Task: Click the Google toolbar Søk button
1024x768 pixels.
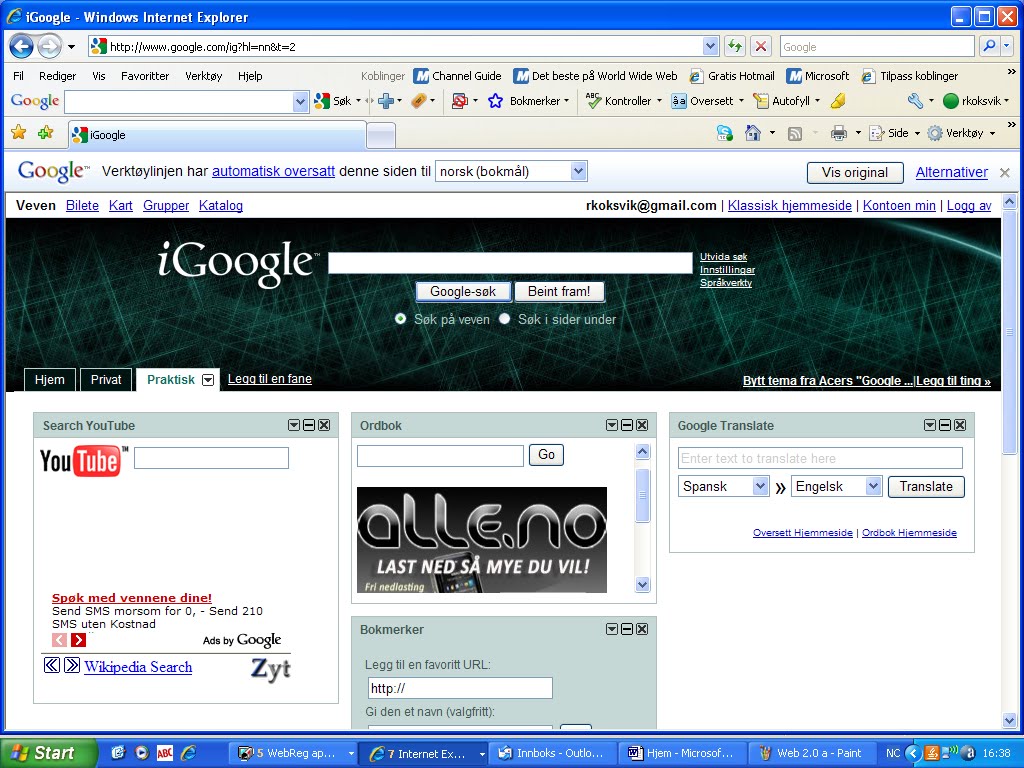Action: [x=337, y=101]
